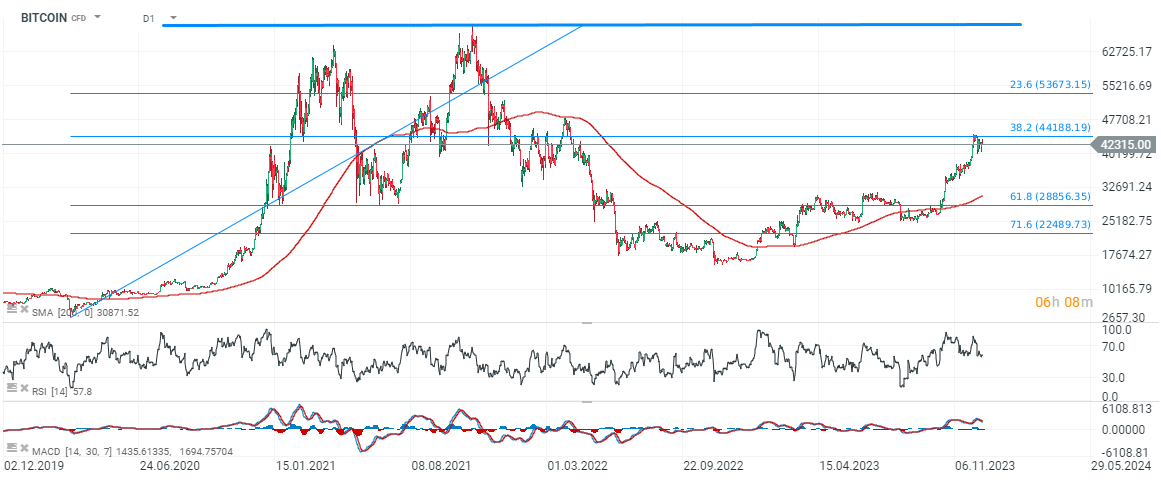Click the 47708.21 price axis value
The image size is (1161, 483).
(1125, 119)
